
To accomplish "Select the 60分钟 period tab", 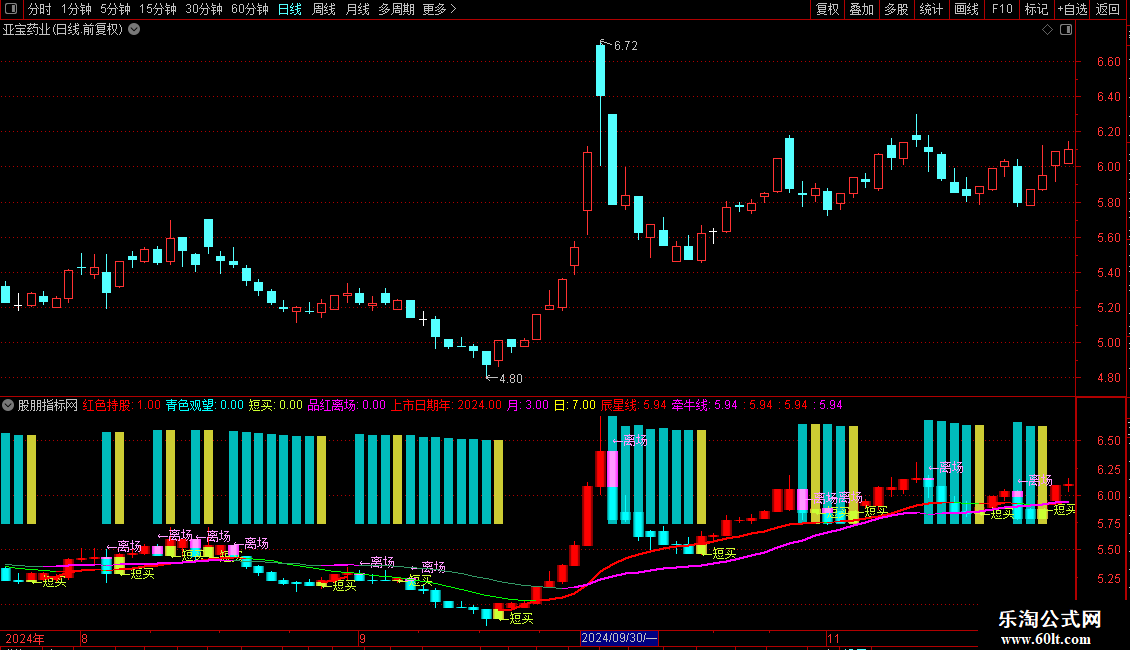I will coord(250,9).
